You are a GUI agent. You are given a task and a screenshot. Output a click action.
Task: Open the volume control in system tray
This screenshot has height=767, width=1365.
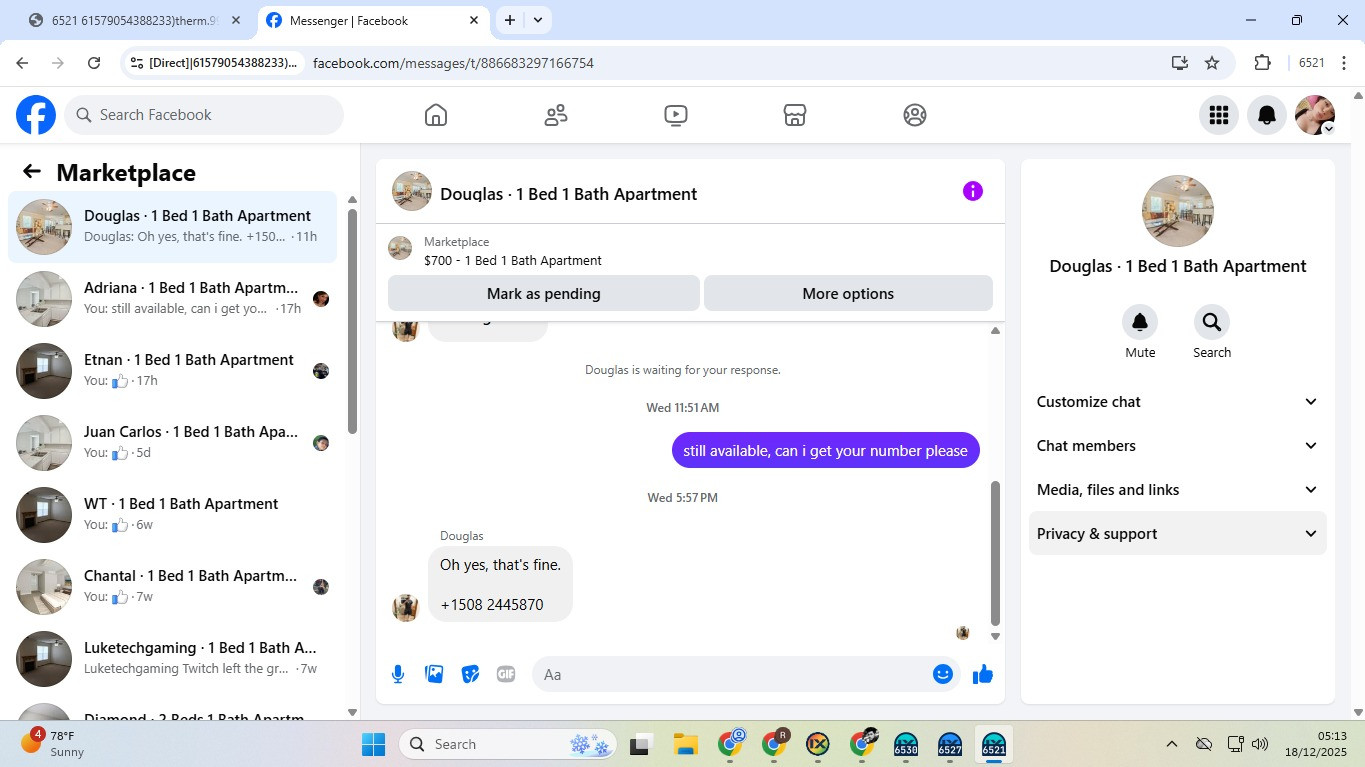pos(1260,744)
